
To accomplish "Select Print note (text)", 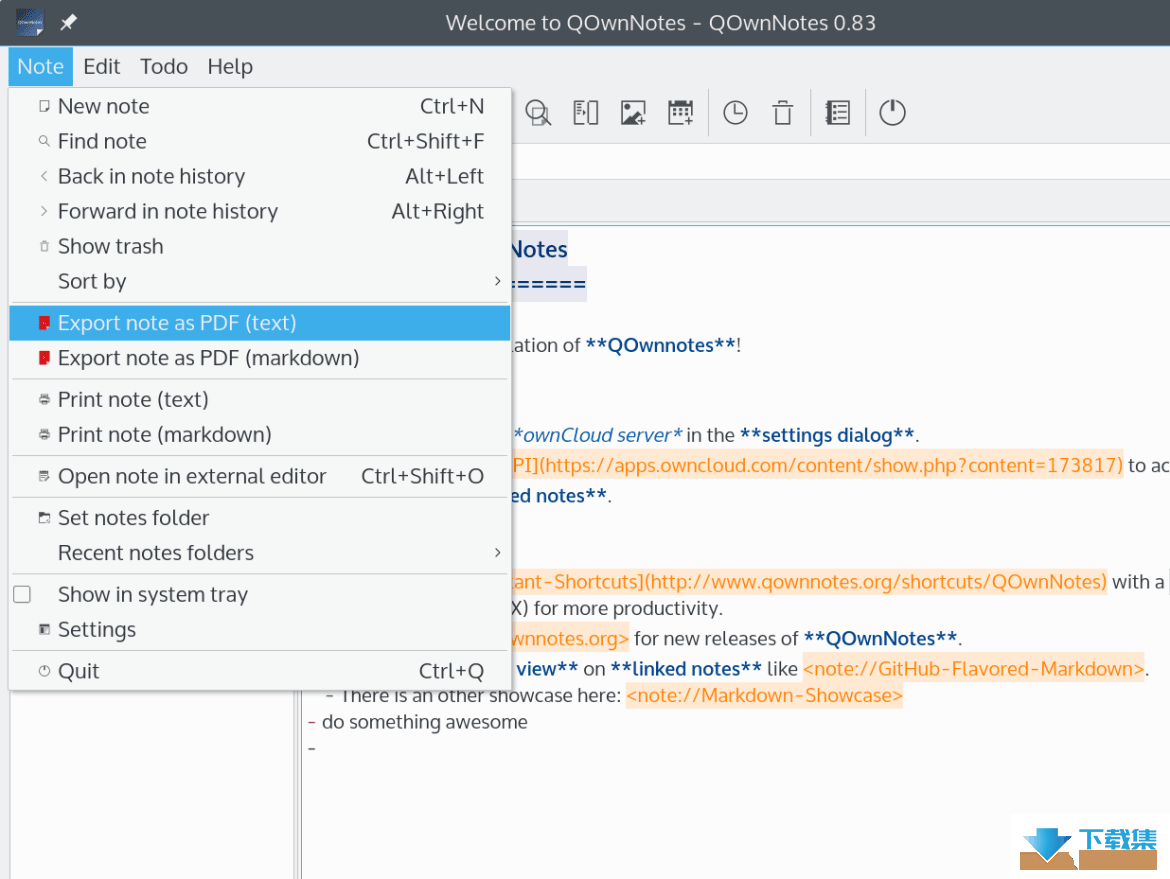I will 260,399.
